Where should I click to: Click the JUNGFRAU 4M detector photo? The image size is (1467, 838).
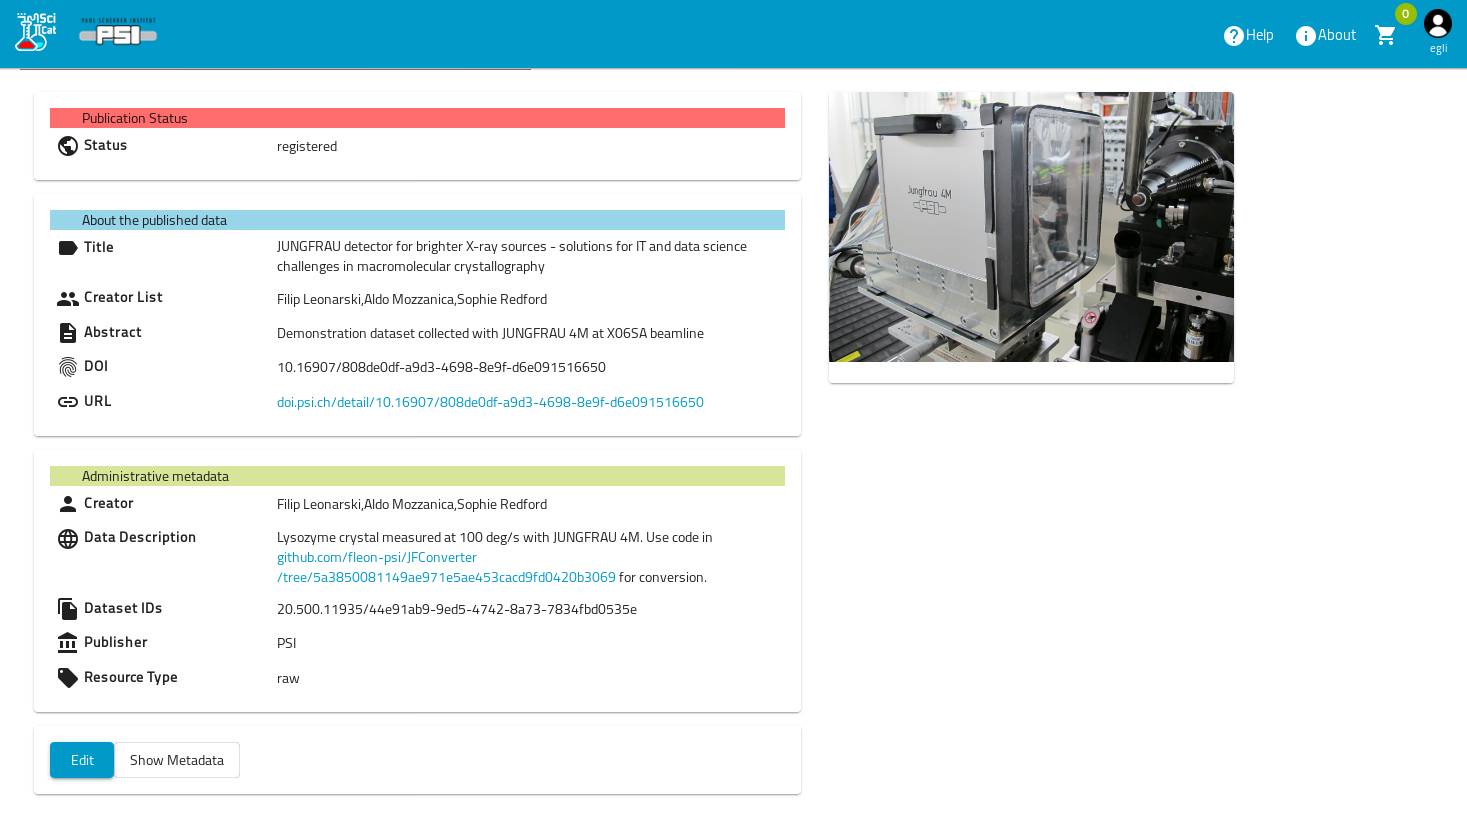tap(1031, 227)
